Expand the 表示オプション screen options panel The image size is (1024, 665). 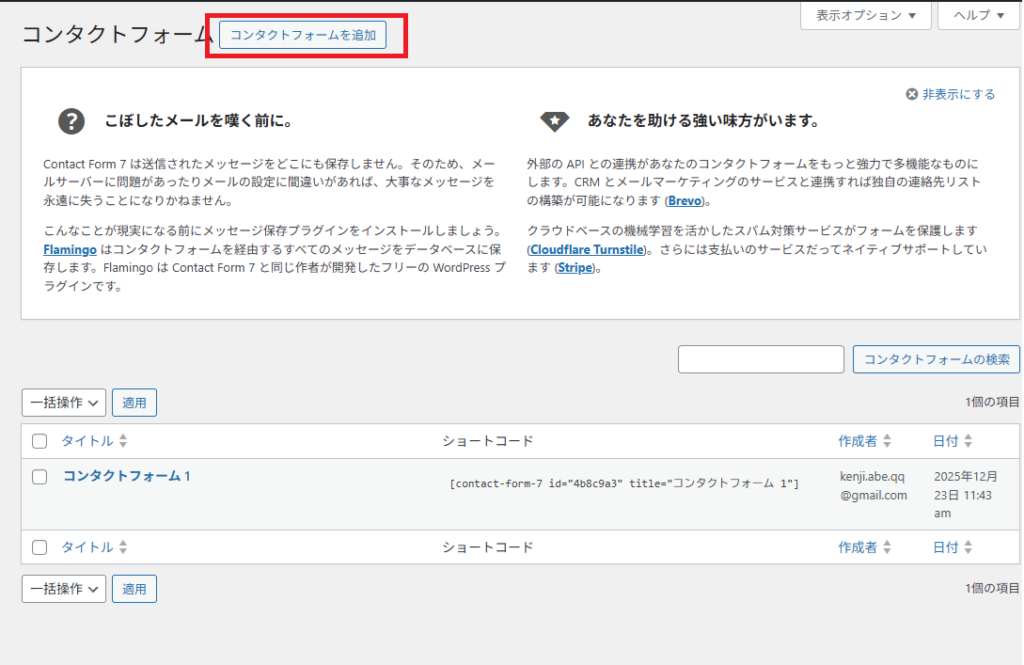click(865, 15)
